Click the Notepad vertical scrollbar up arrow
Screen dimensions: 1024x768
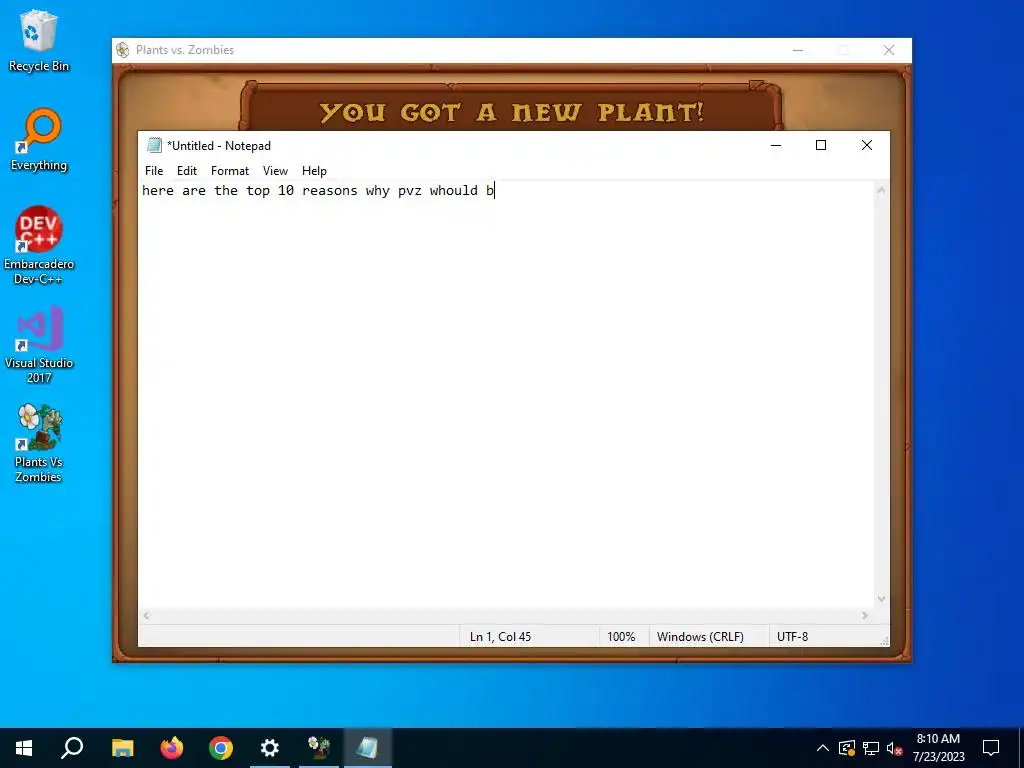pyautogui.click(x=881, y=191)
